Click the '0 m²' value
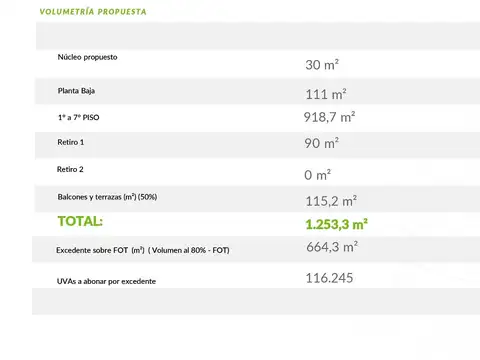Image resolution: width=480 pixels, height=360 pixels. coord(318,175)
